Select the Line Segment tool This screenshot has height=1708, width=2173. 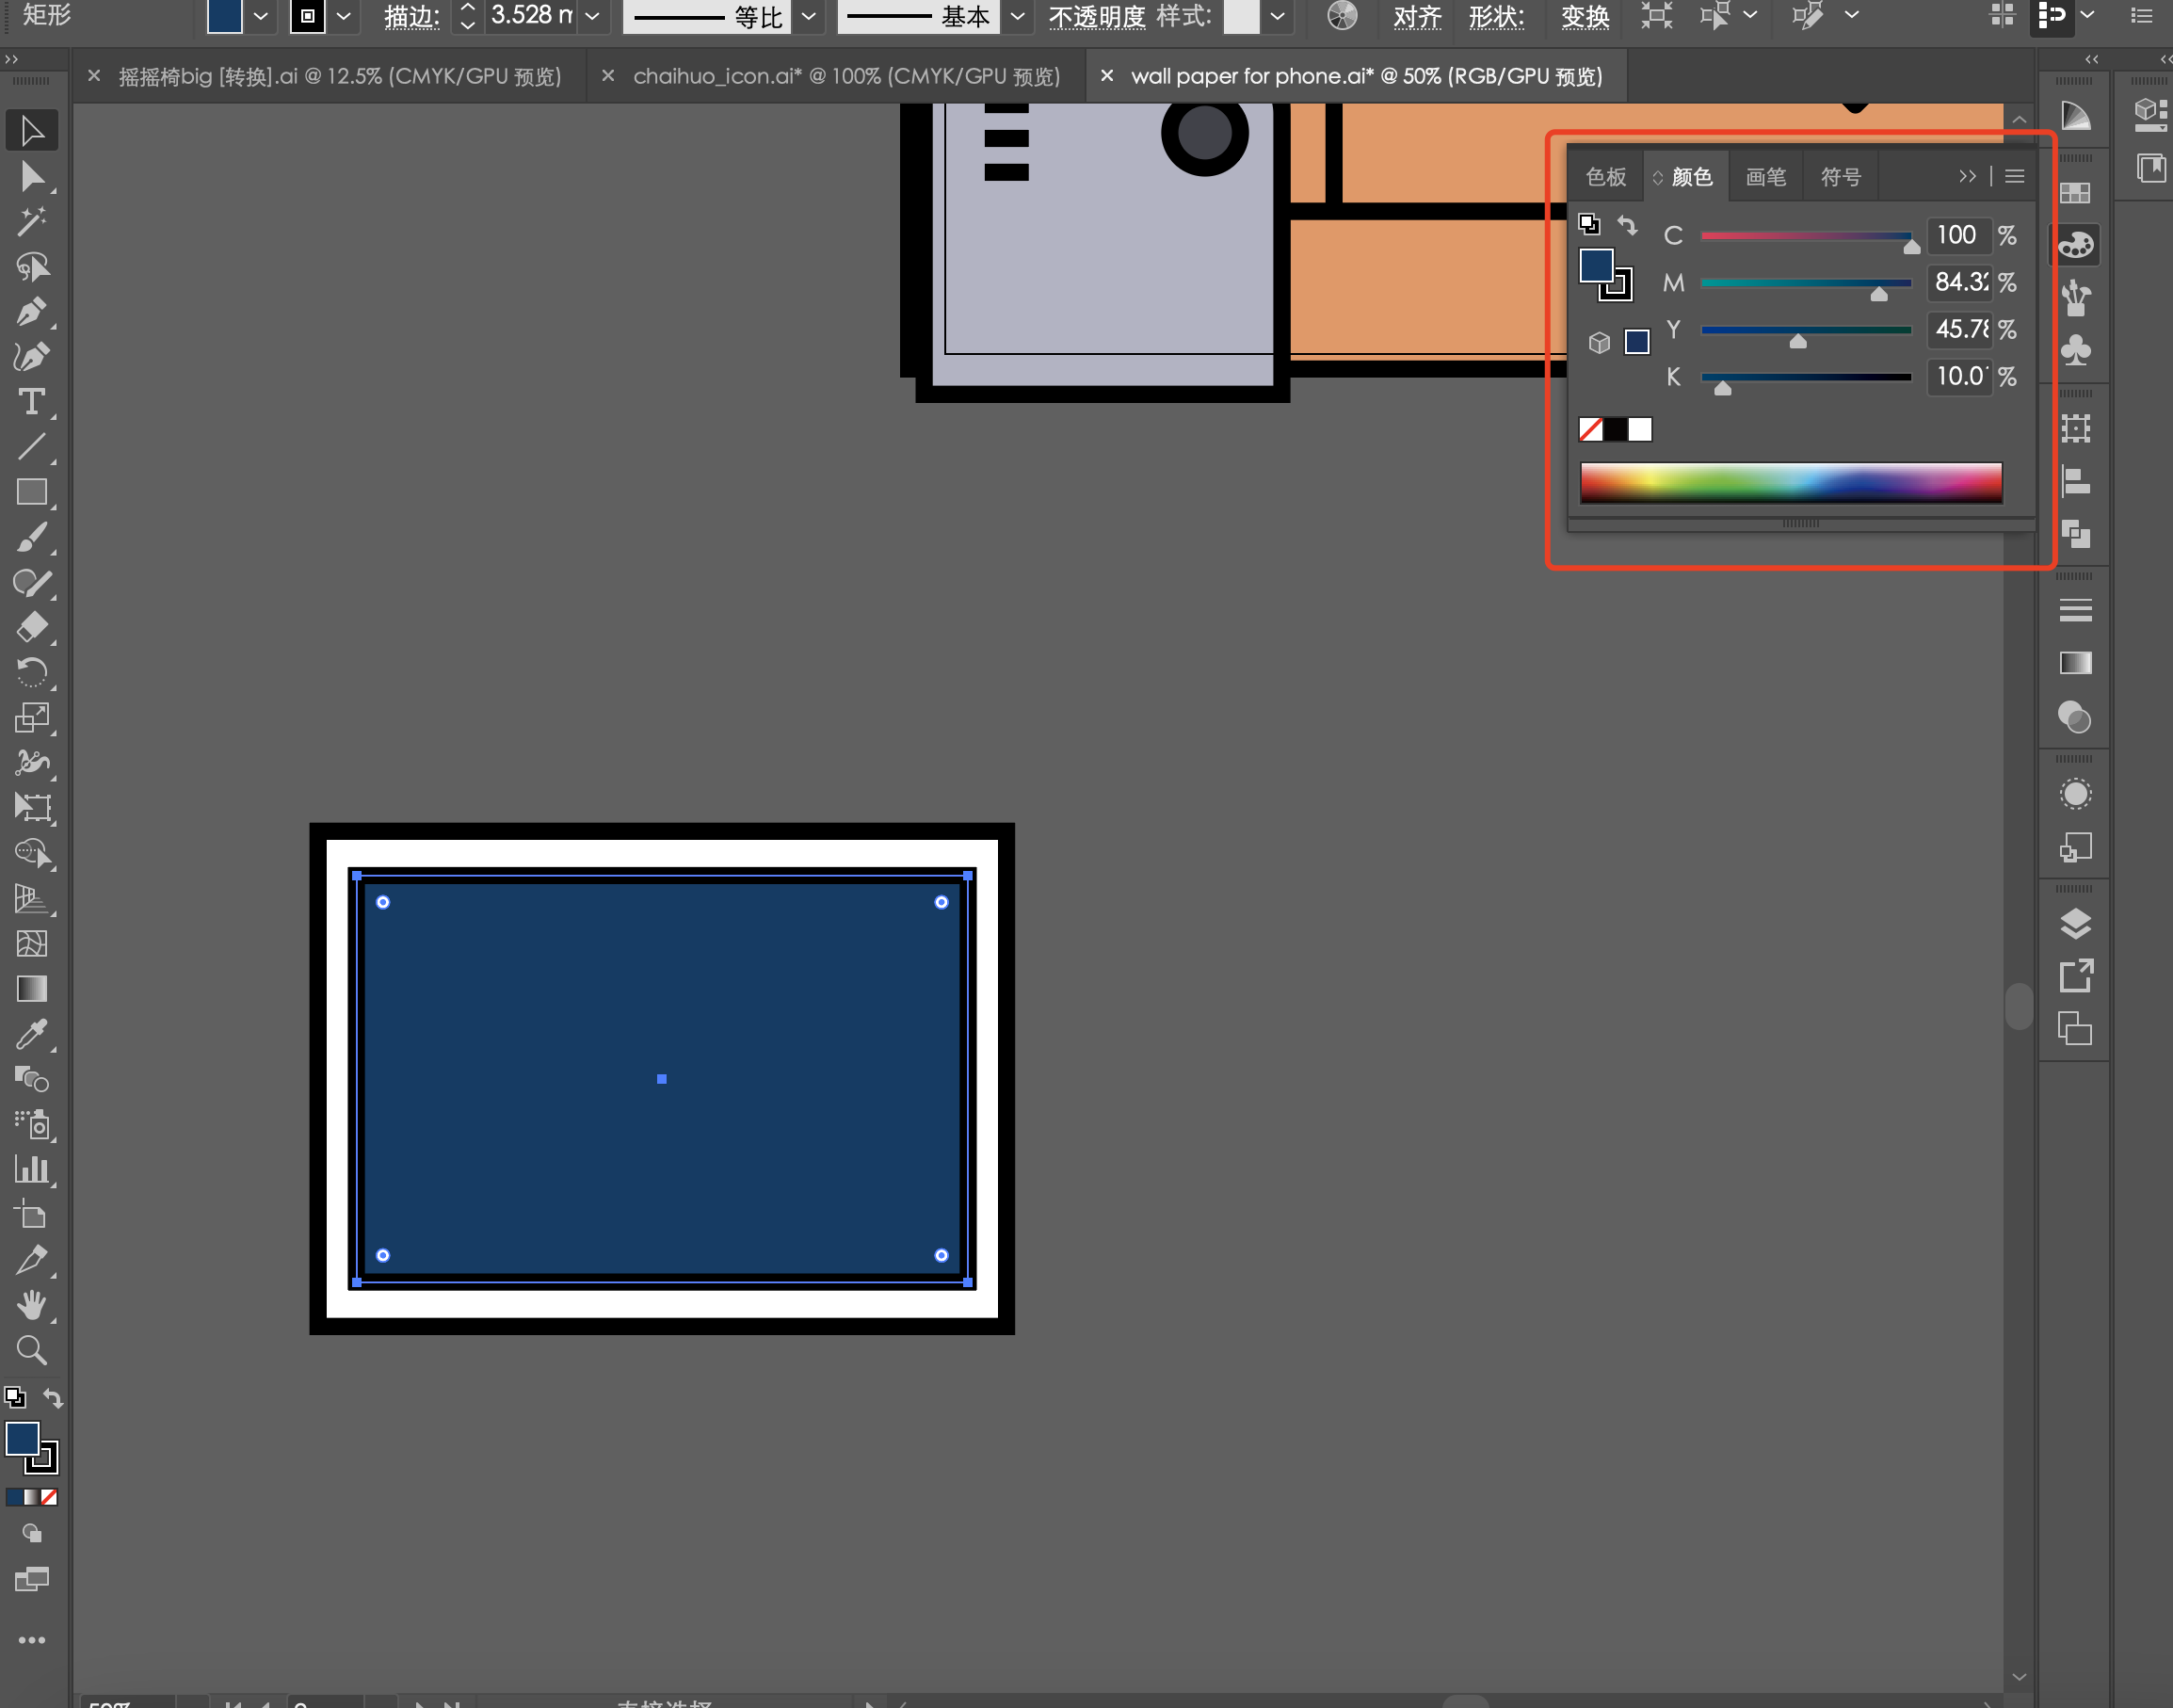point(31,447)
